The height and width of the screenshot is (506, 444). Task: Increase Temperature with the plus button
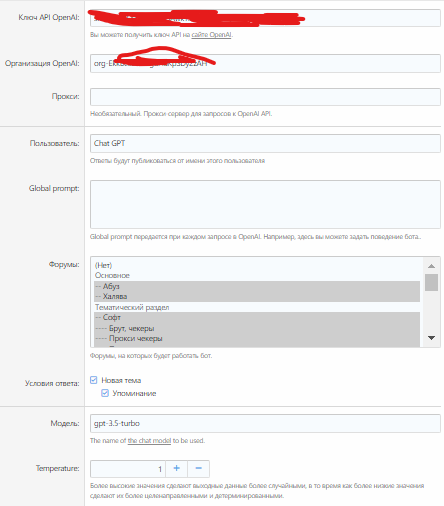click(177, 469)
